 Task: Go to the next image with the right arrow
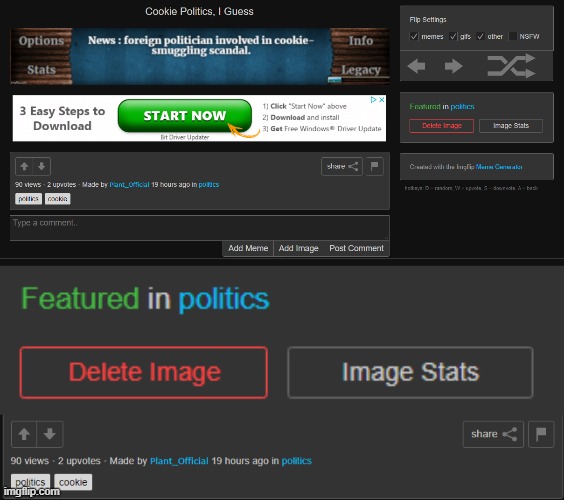click(x=453, y=66)
